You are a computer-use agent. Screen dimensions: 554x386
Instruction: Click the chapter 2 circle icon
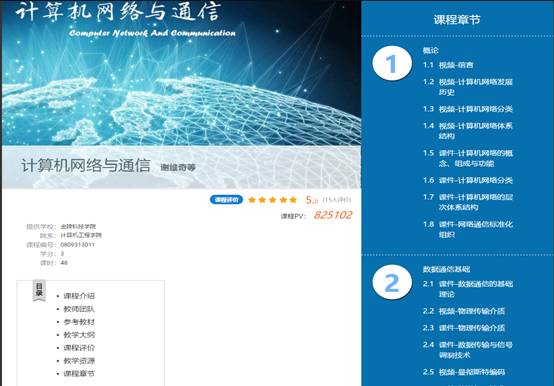coord(392,282)
